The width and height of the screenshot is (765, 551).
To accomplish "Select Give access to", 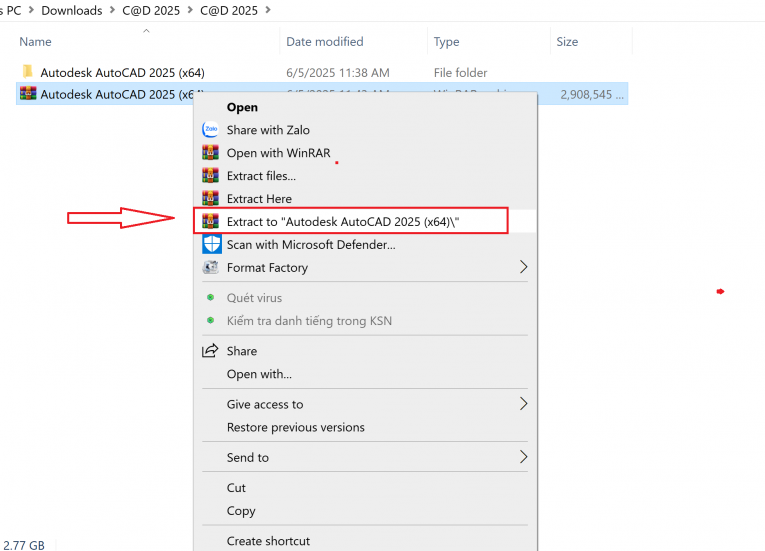I will 265,404.
